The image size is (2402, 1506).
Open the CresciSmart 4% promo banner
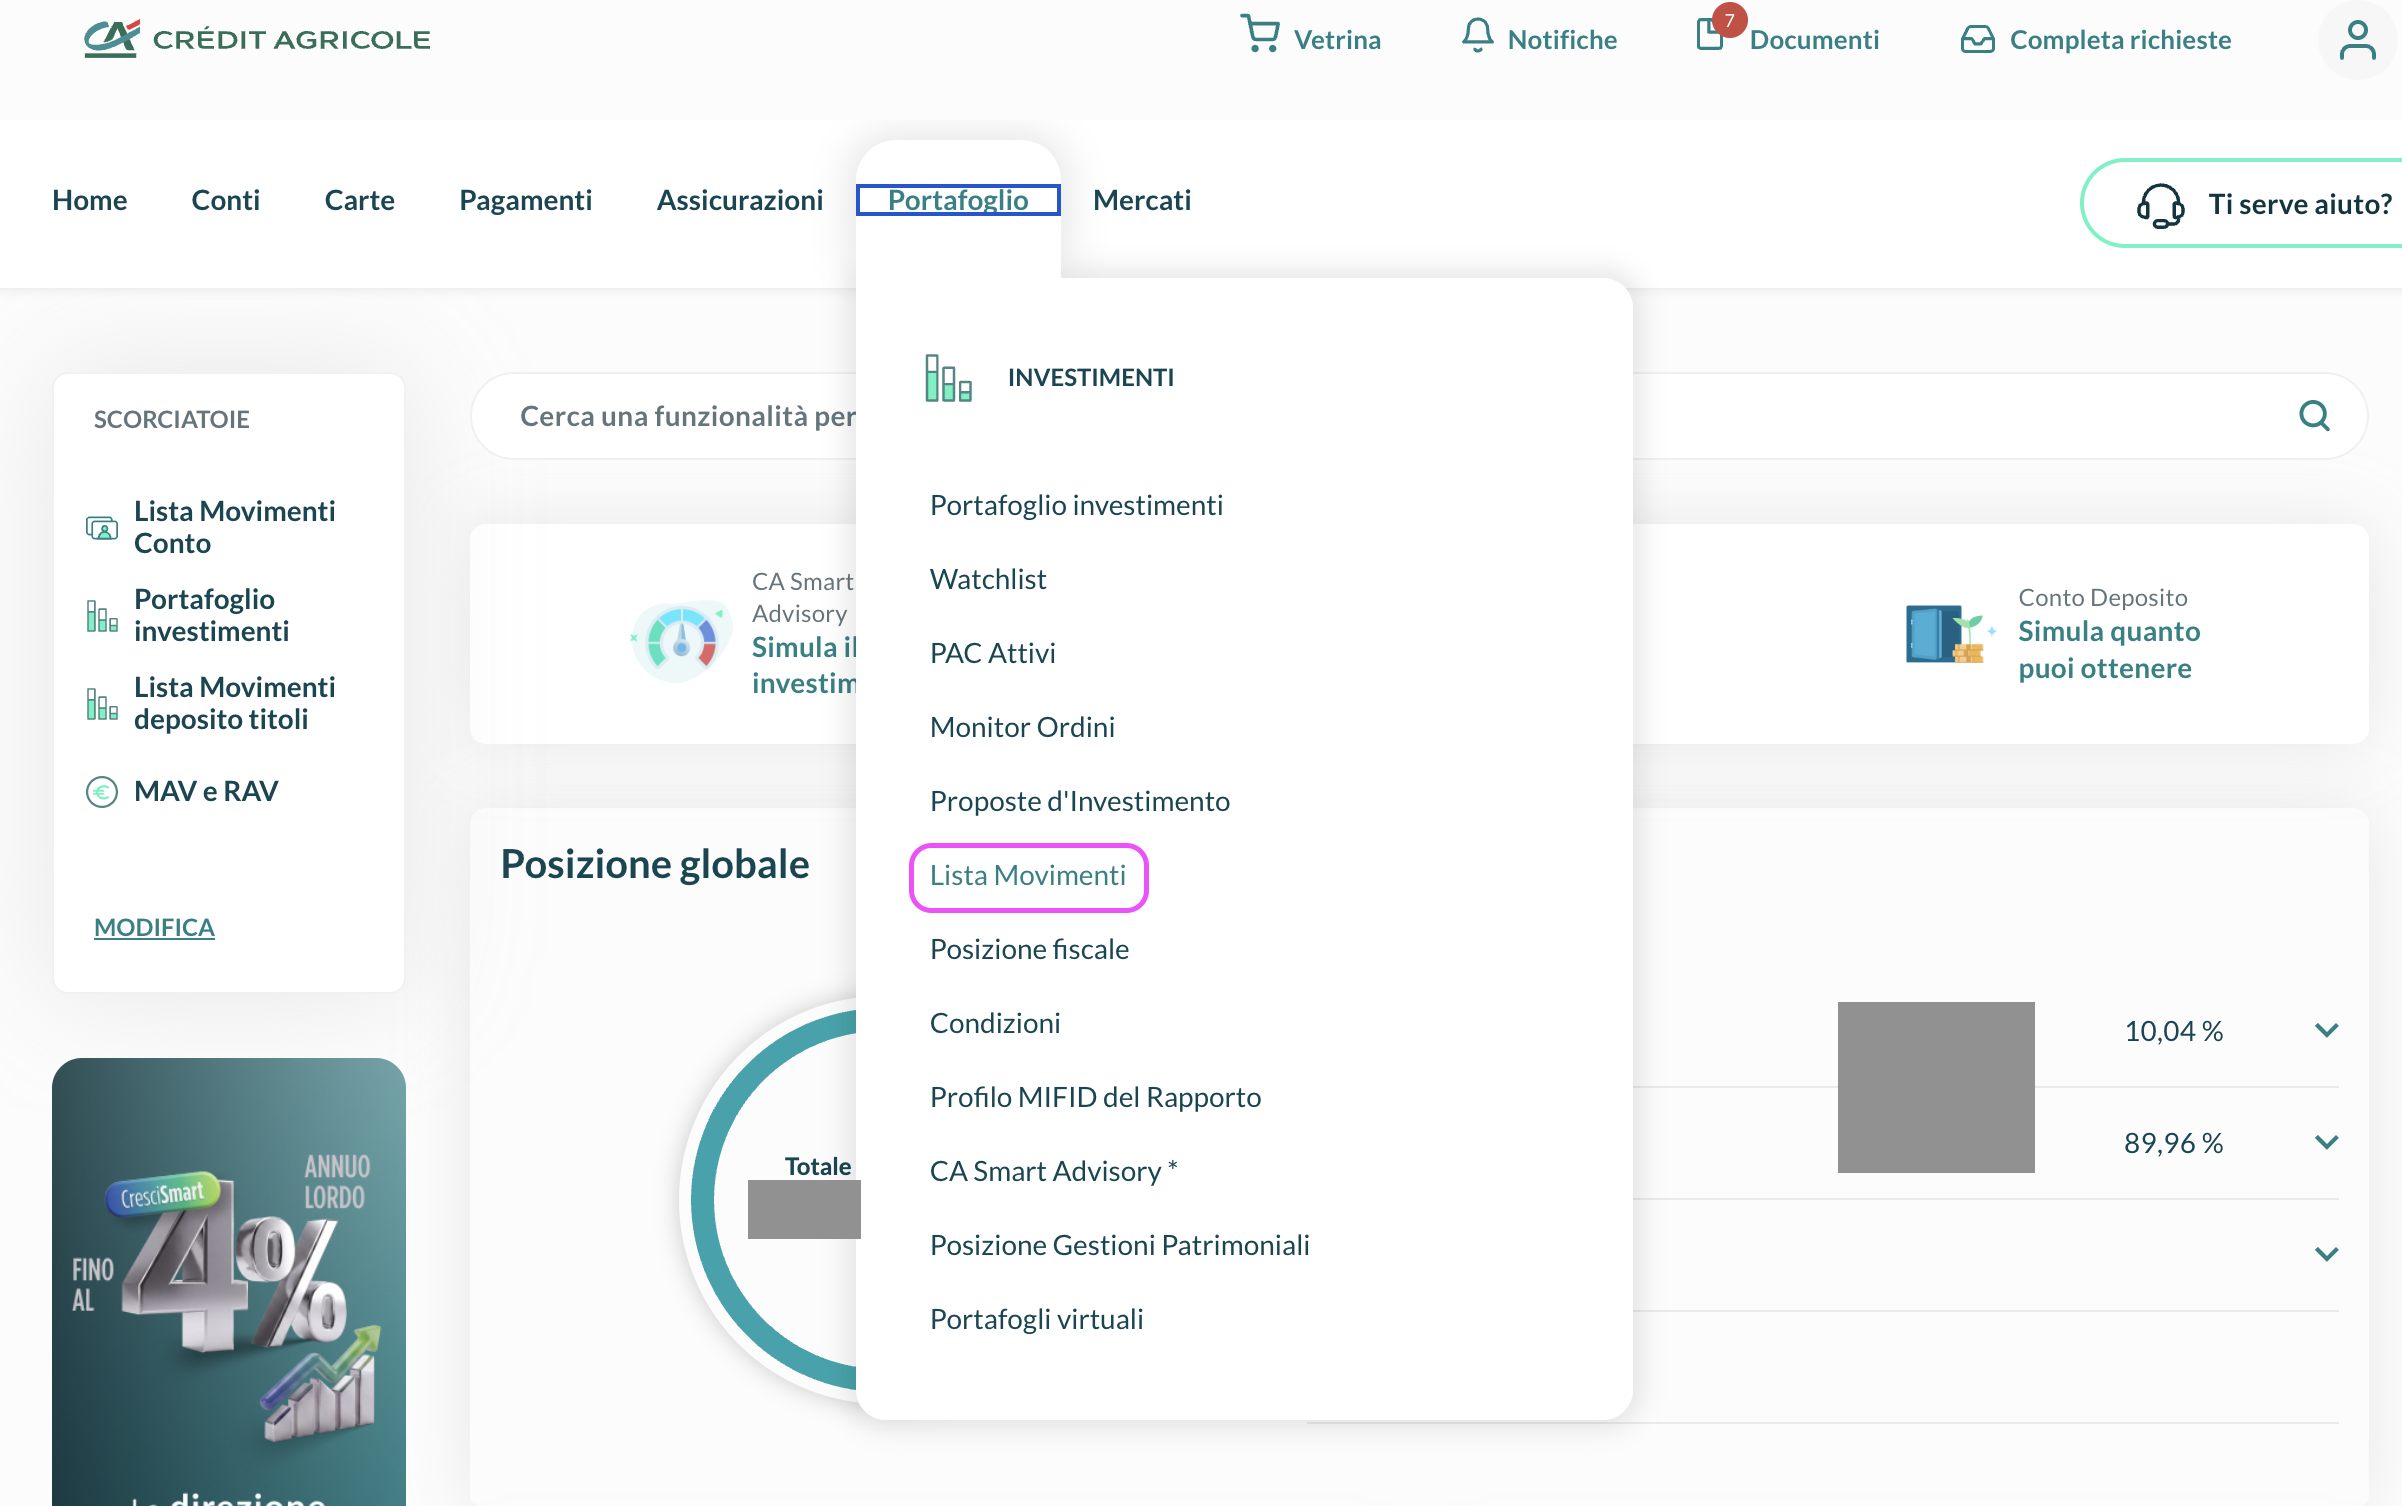pyautogui.click(x=229, y=1282)
